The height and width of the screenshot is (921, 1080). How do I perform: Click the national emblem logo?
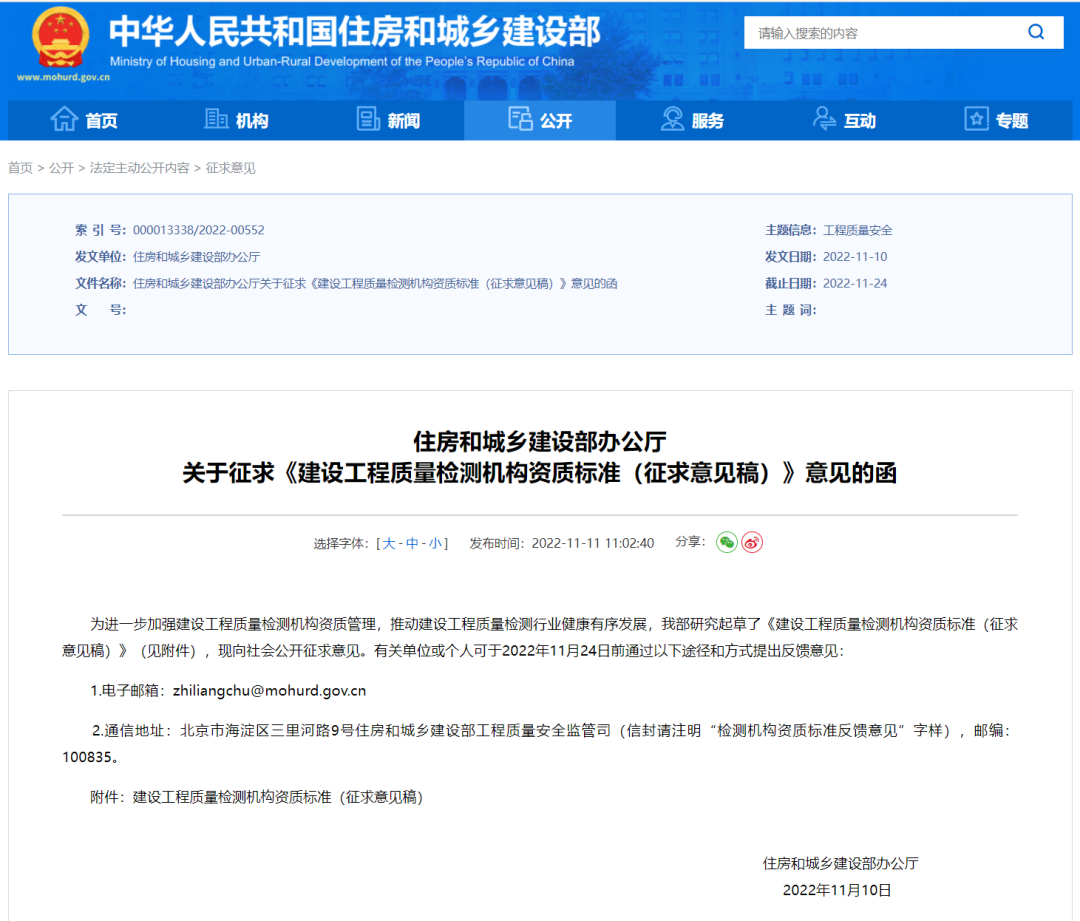pos(61,40)
